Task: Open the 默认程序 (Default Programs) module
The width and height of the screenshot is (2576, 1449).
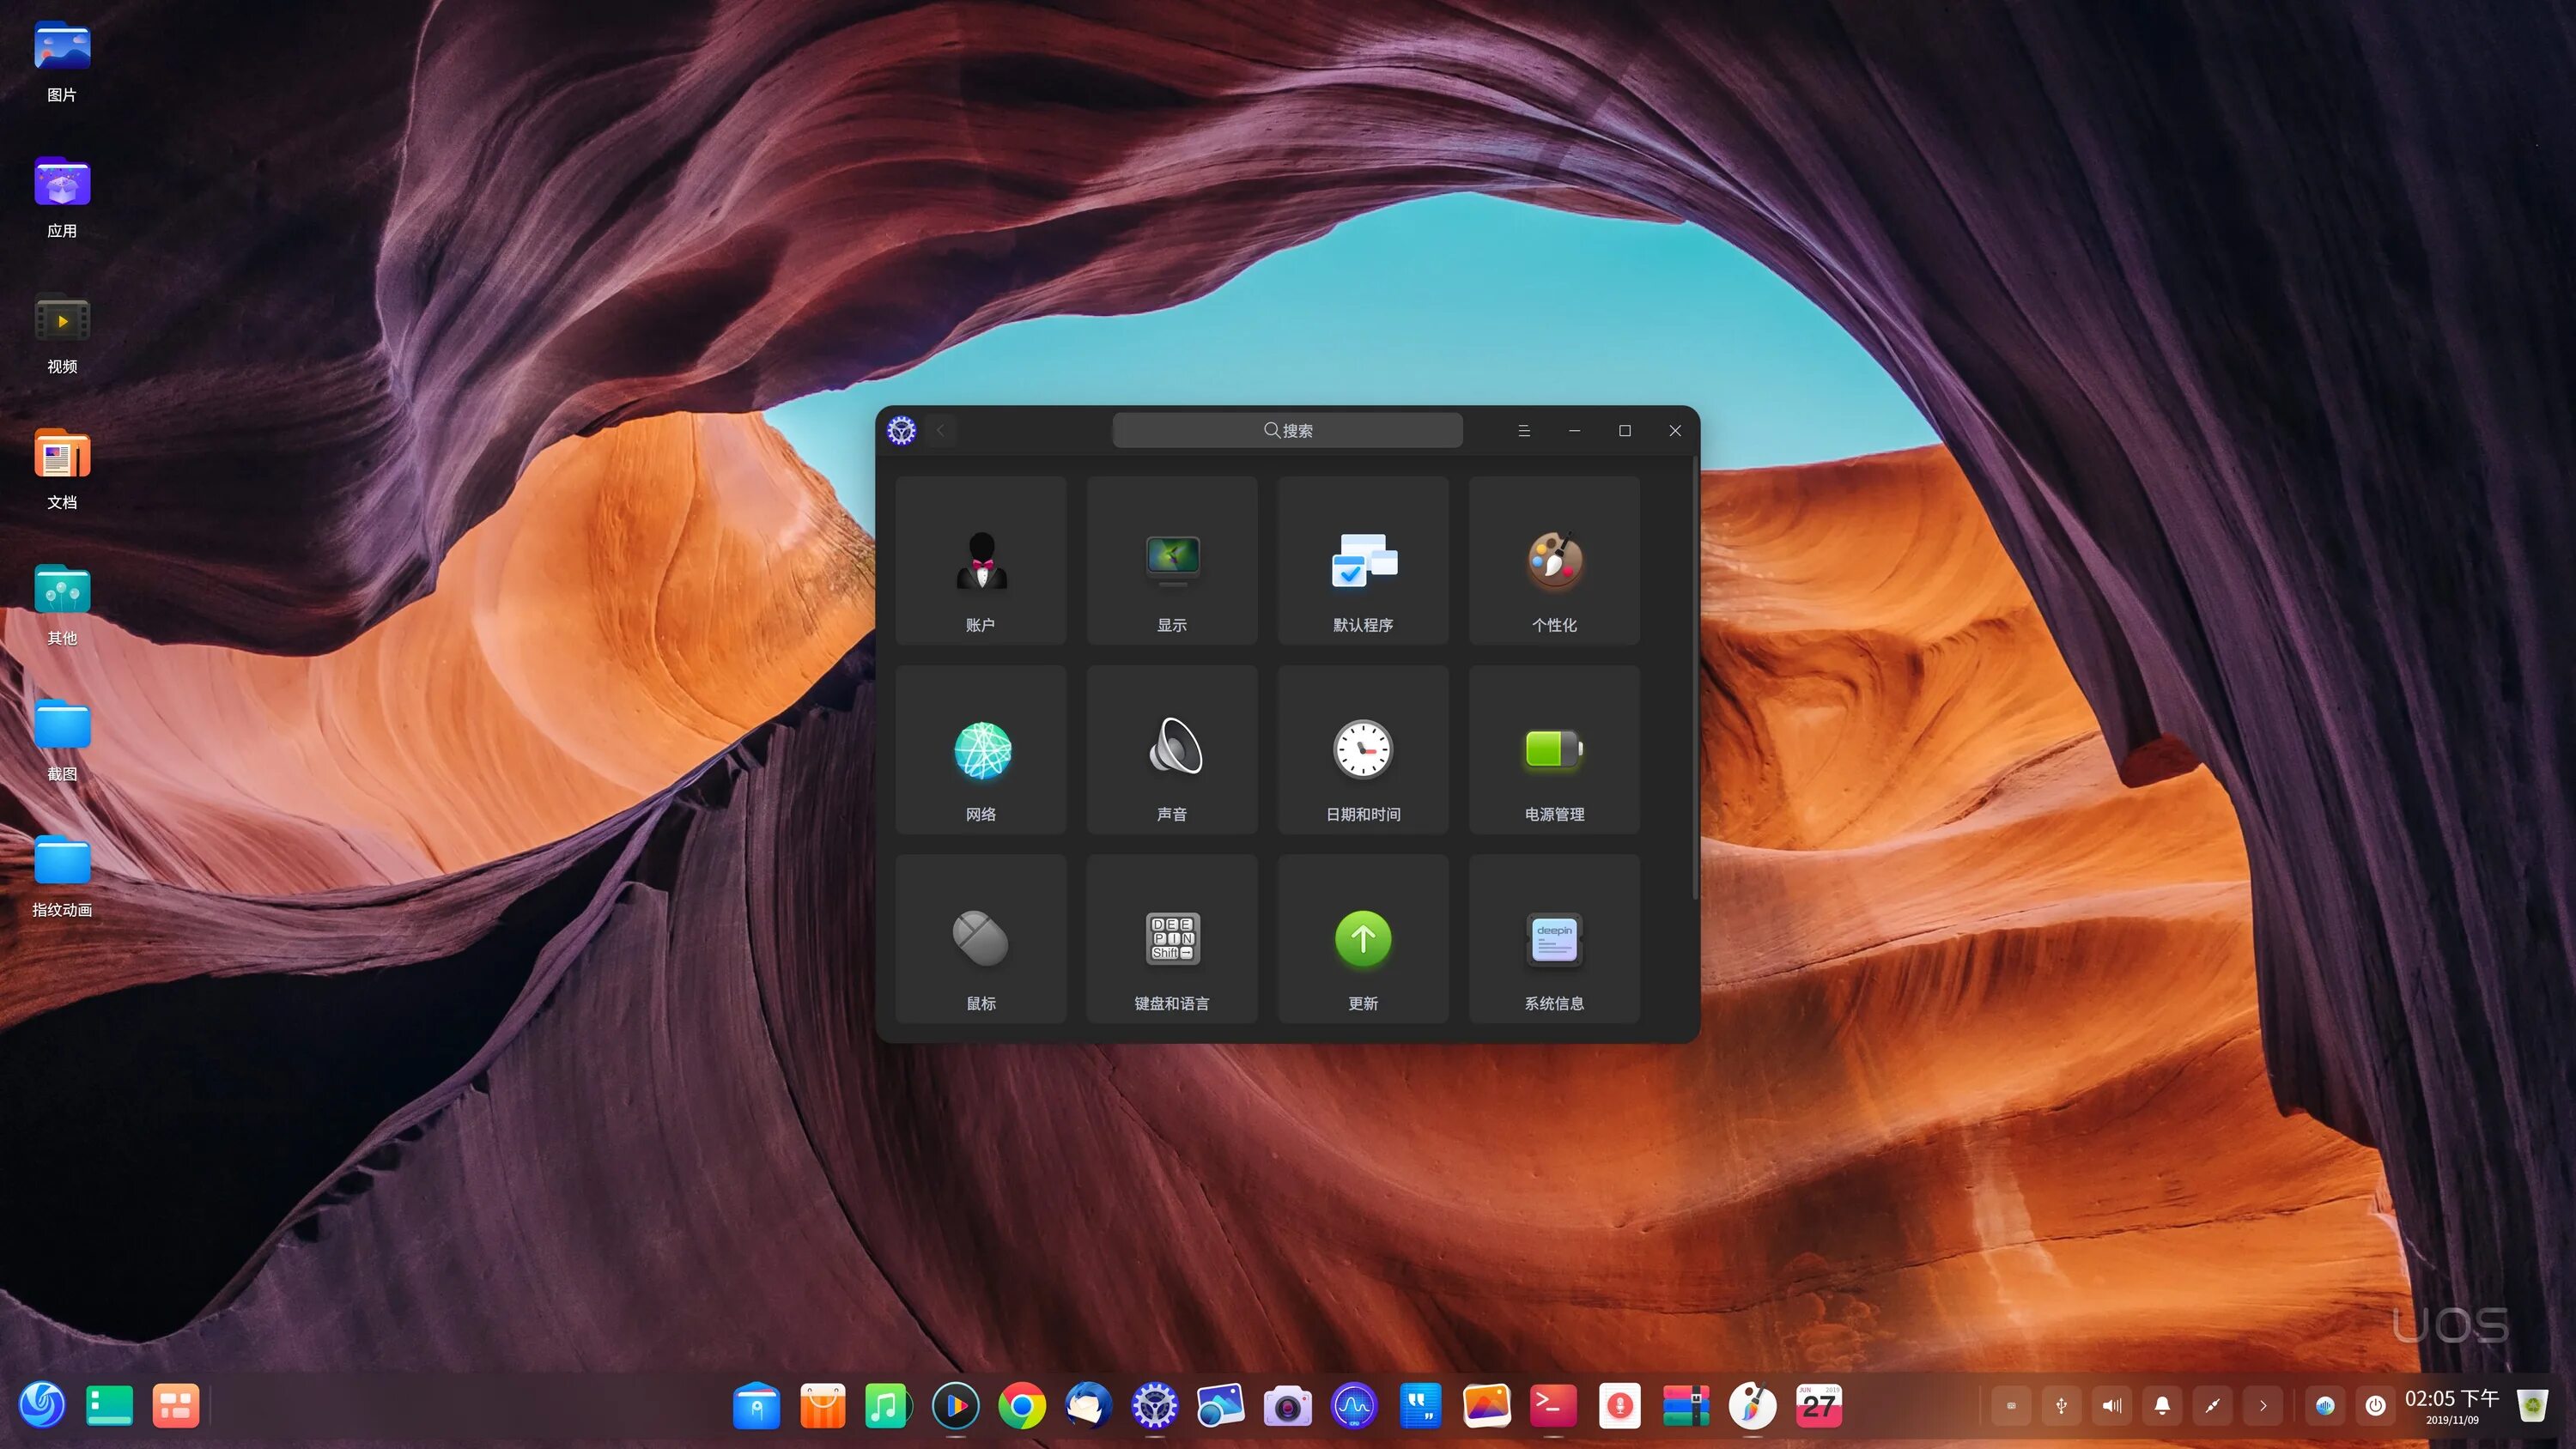Action: coord(1363,560)
